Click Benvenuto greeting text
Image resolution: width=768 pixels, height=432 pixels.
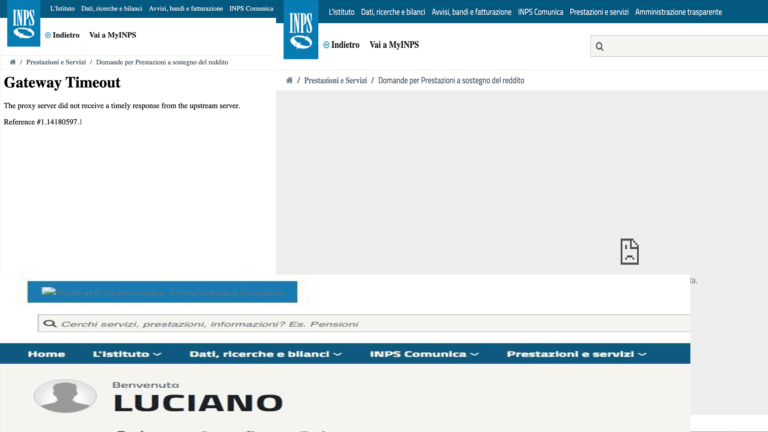coord(145,385)
